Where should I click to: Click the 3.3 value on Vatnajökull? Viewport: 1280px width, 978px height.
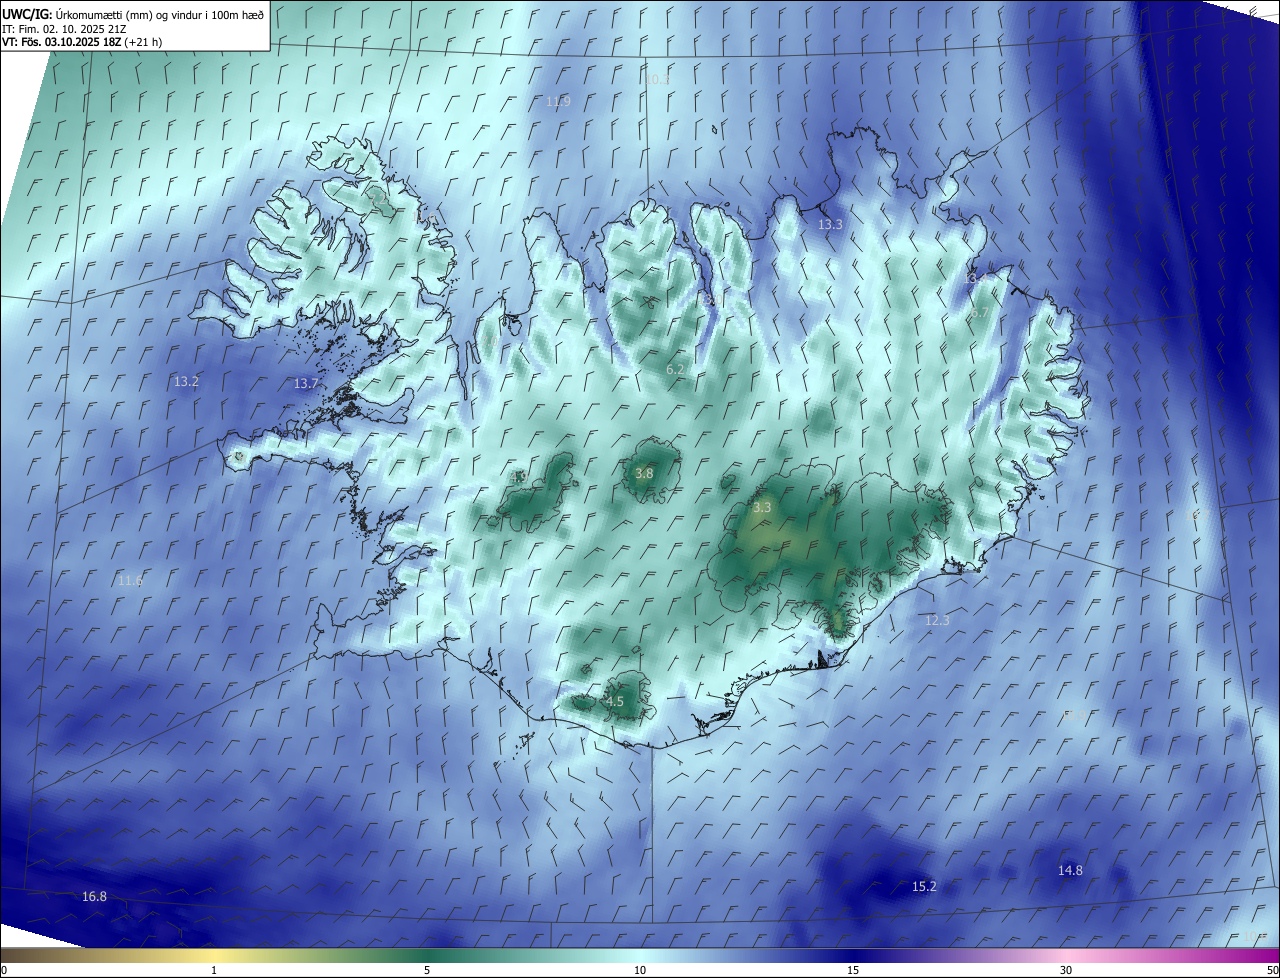point(762,508)
